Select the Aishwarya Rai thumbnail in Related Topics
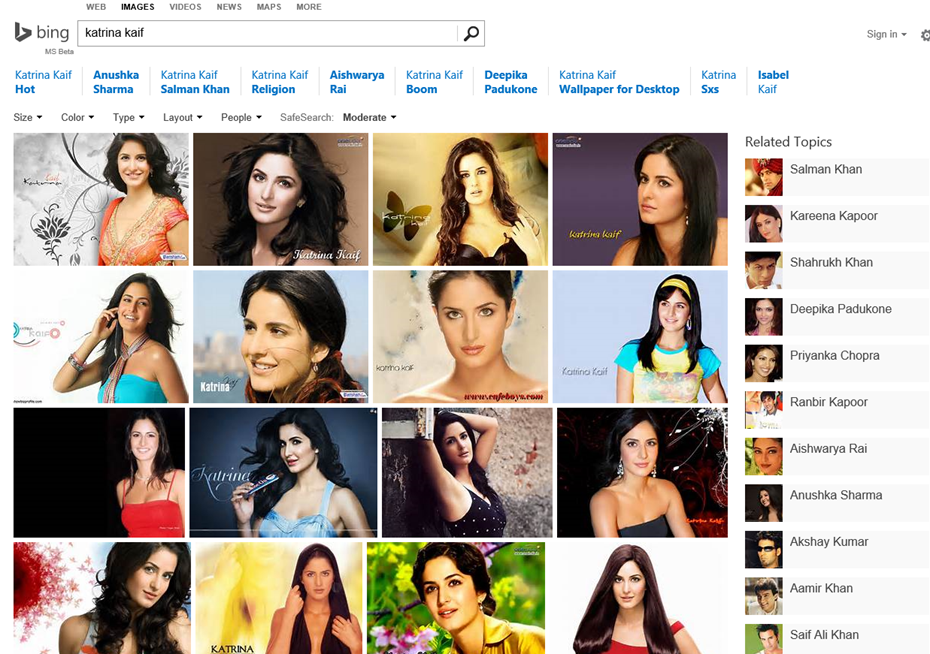This screenshot has width=930, height=654. (764, 457)
